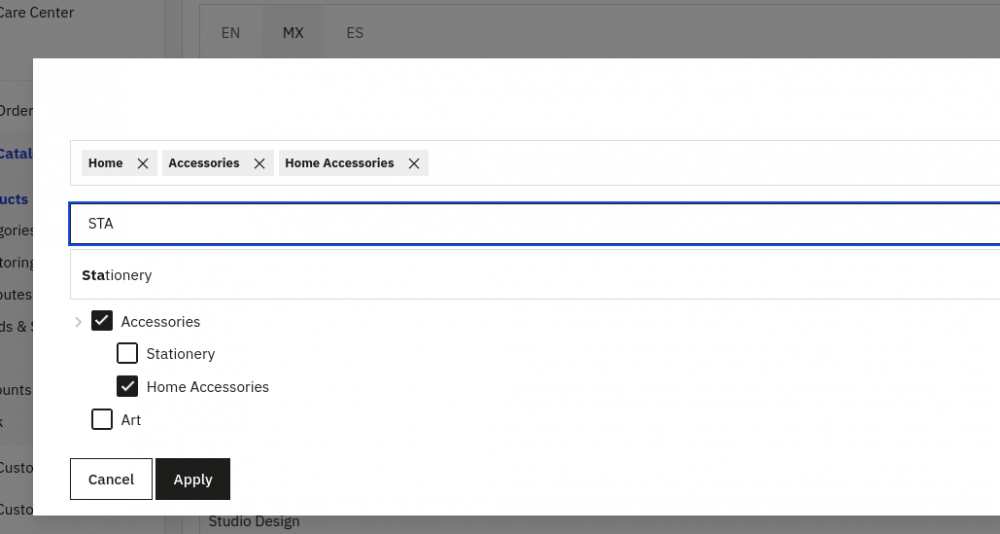Apply the category selection
Viewport: 1000px width, 534px height.
coord(193,479)
